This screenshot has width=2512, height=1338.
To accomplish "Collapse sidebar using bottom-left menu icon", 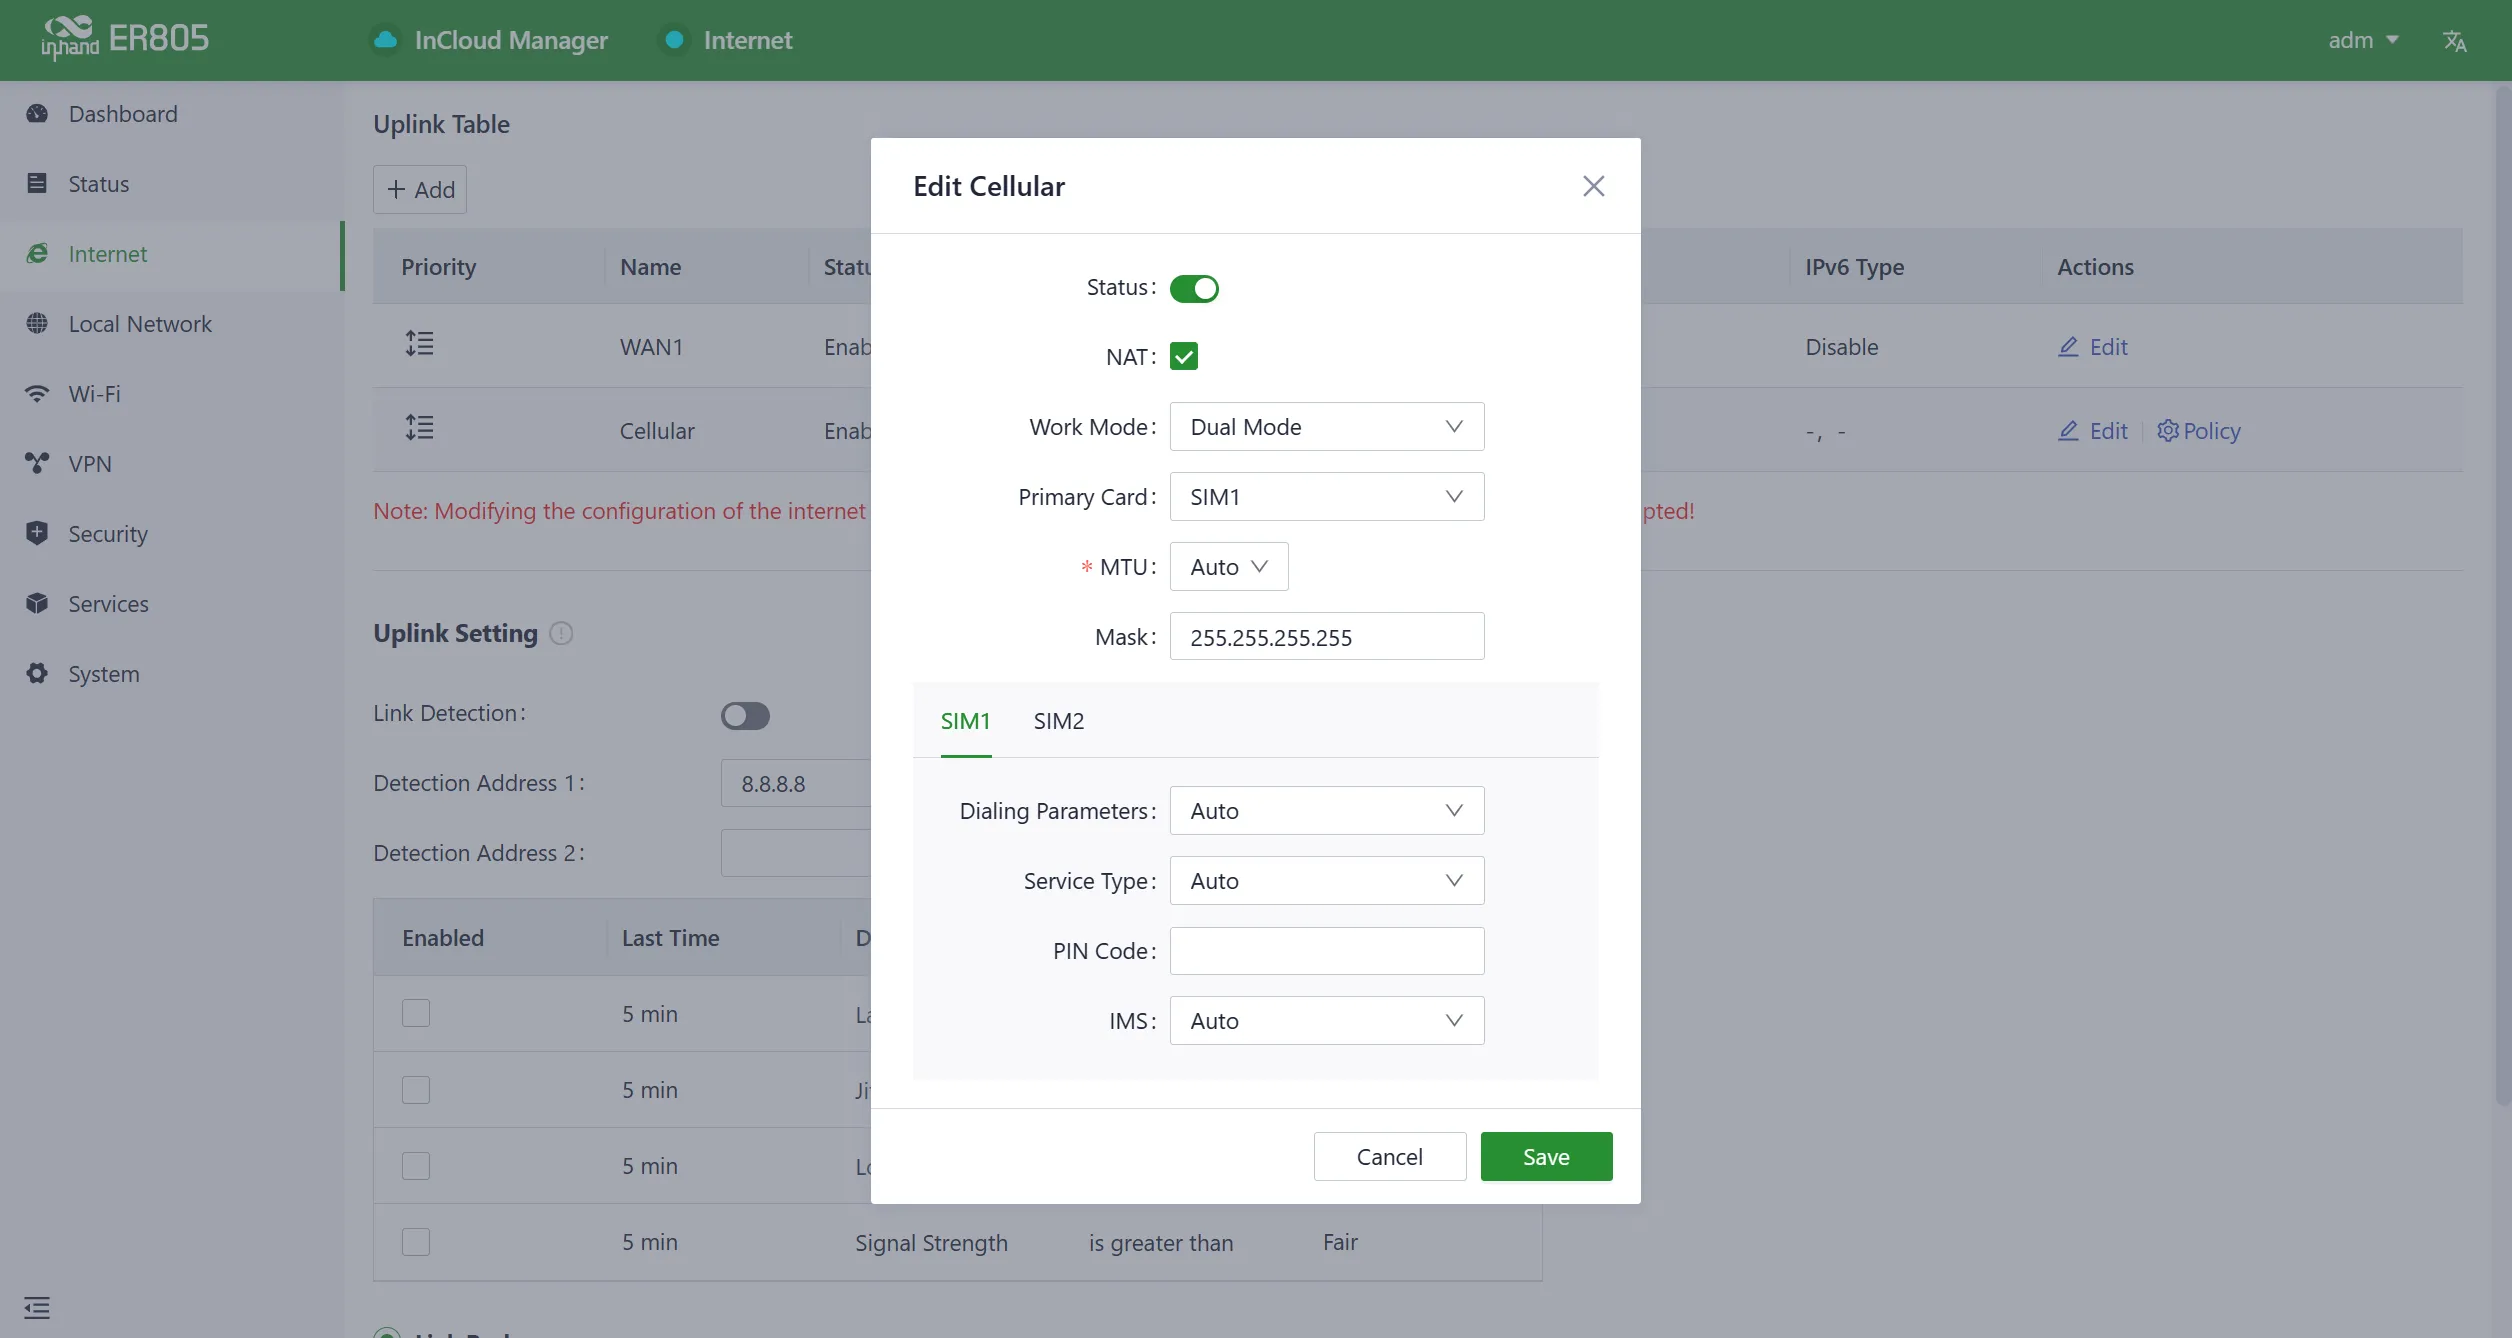I will [x=37, y=1308].
